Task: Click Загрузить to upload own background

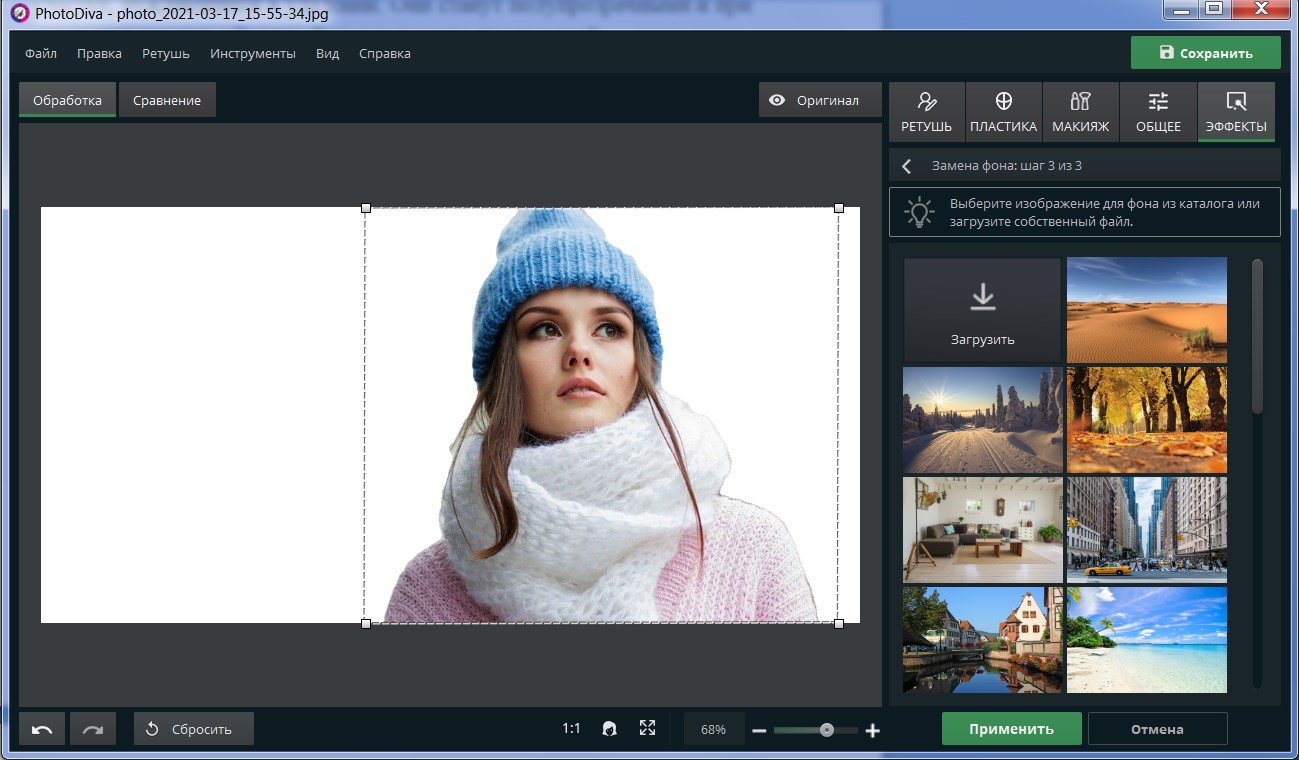Action: point(982,310)
